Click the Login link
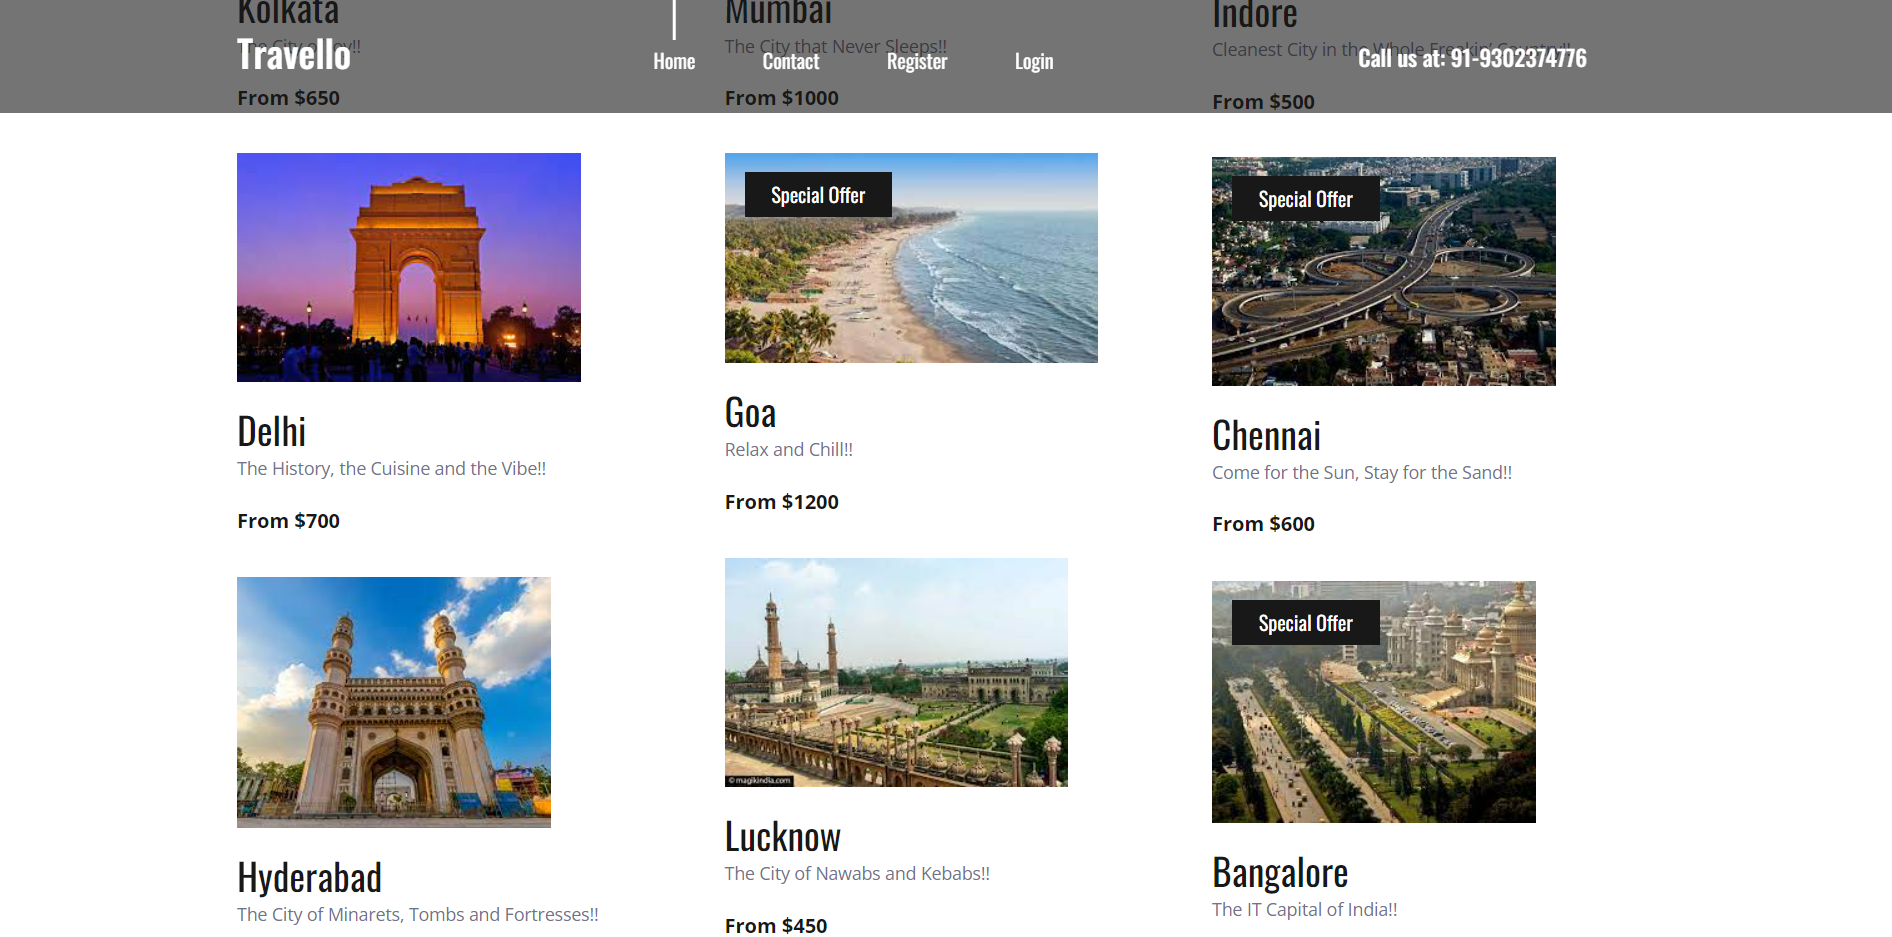 [1033, 61]
